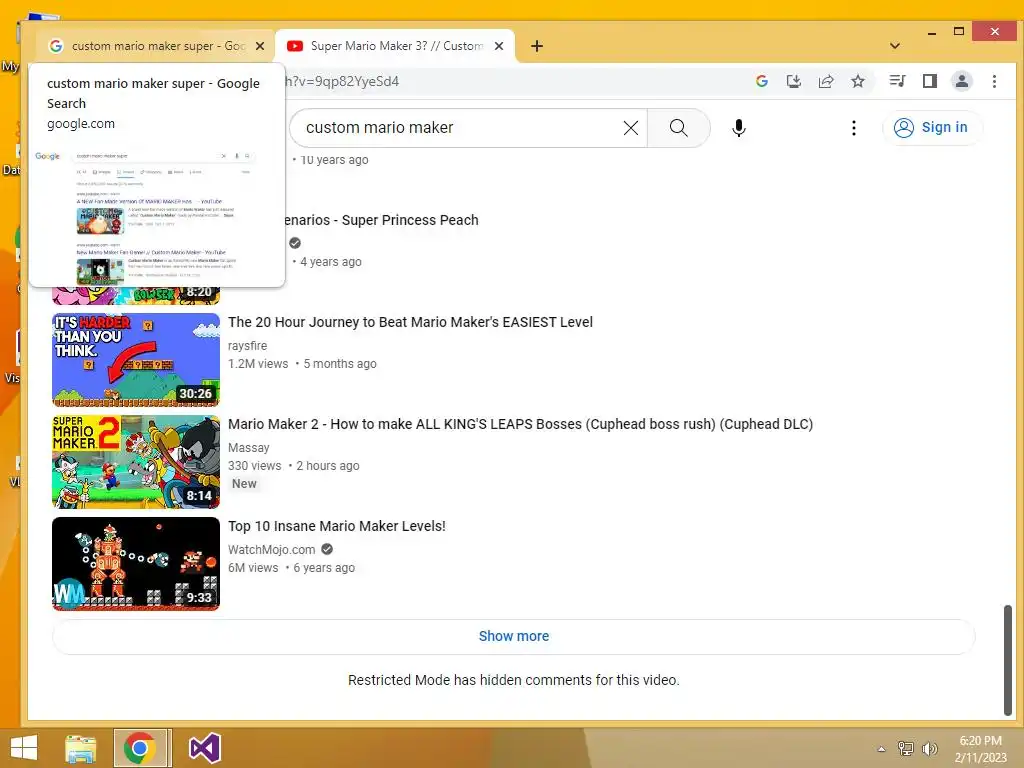Screen dimensions: 1024x768
Task: Click the YouTube search magnifier button
Action: 679,128
